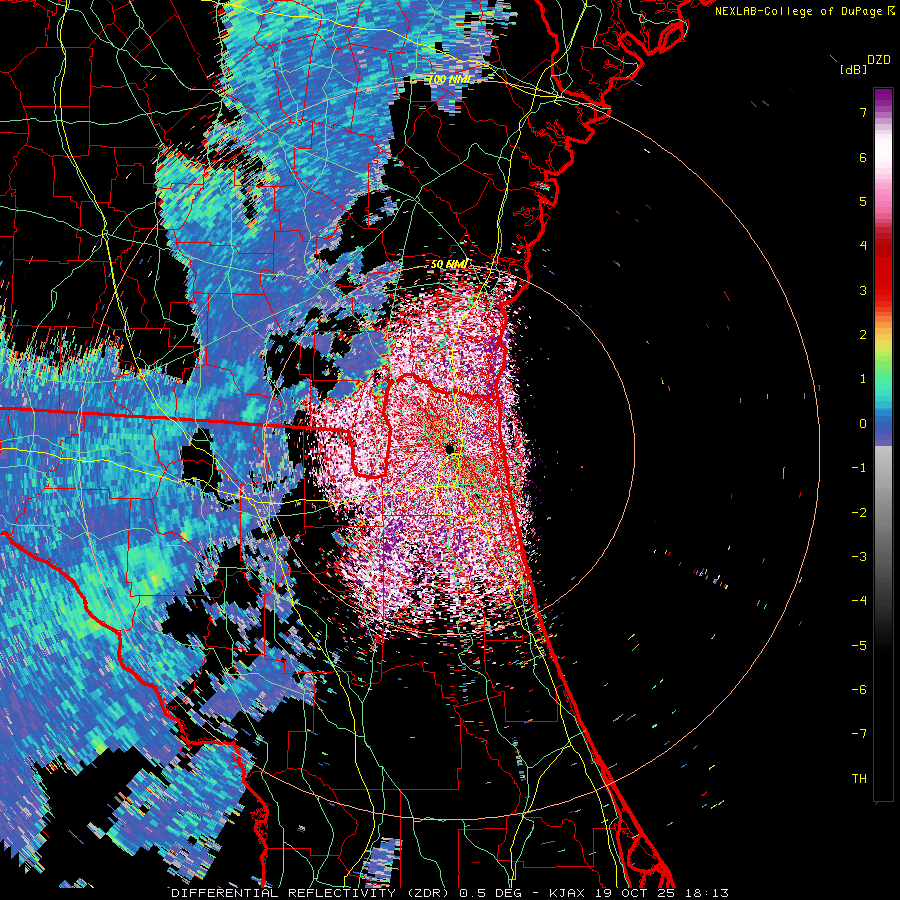900x900 pixels.
Task: Select the 4 value on the dB scale
Action: 863,246
